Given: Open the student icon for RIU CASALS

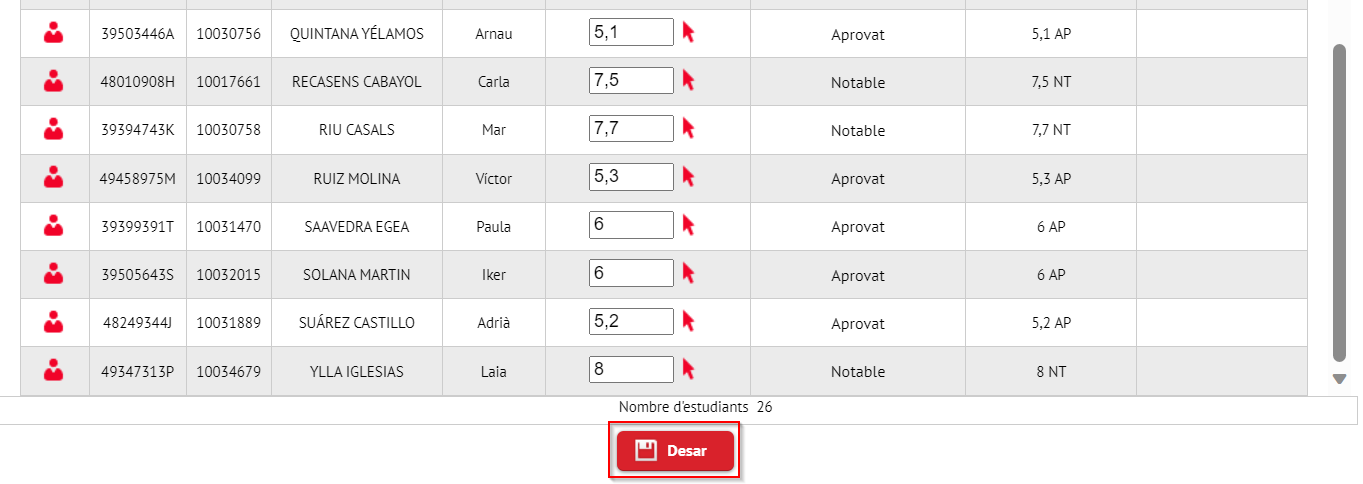Looking at the screenshot, I should coord(54,129).
